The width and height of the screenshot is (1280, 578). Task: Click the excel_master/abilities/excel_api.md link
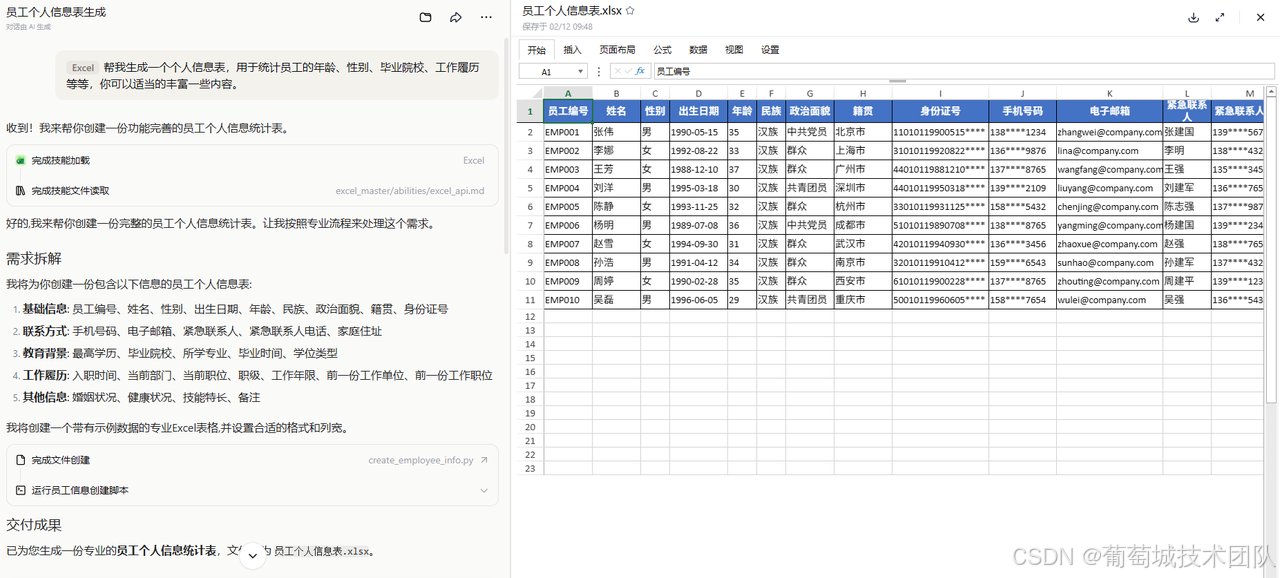tap(409, 190)
